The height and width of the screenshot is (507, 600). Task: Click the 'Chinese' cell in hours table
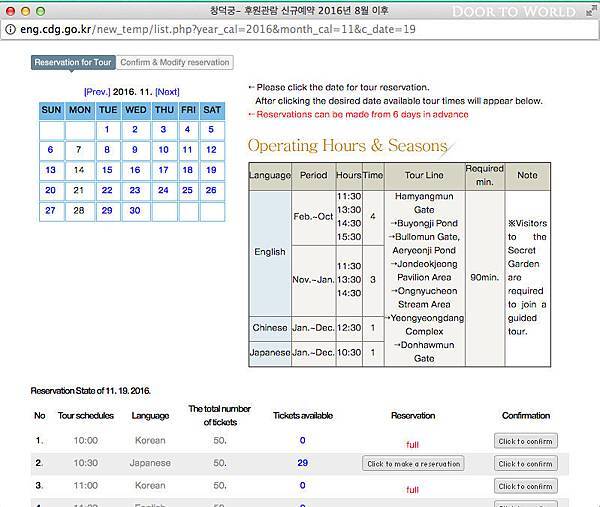(270, 328)
